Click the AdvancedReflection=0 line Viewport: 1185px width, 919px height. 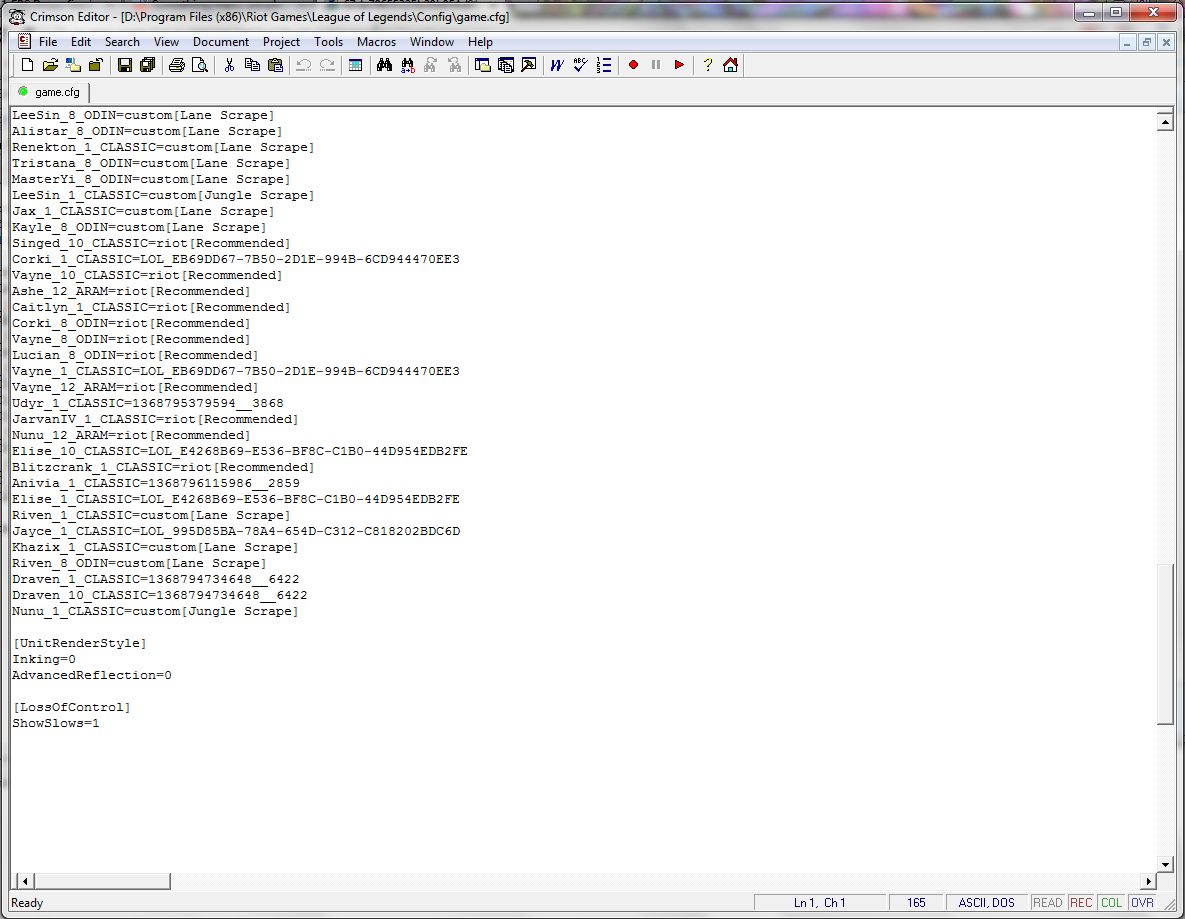tap(91, 676)
